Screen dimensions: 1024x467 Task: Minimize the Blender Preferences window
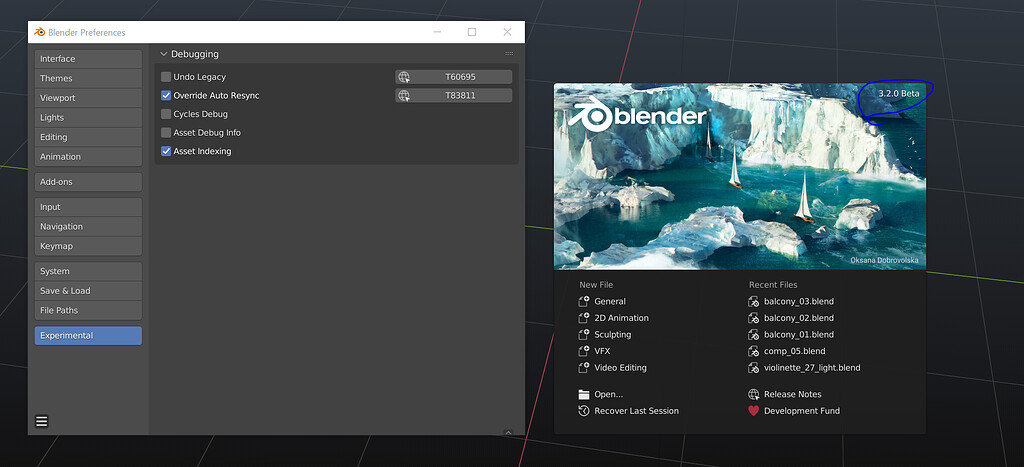[x=437, y=32]
